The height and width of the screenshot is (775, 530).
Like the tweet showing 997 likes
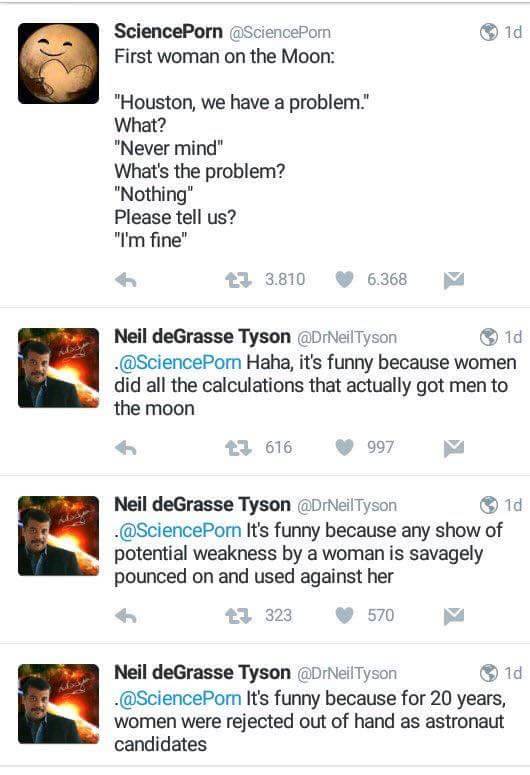point(345,447)
